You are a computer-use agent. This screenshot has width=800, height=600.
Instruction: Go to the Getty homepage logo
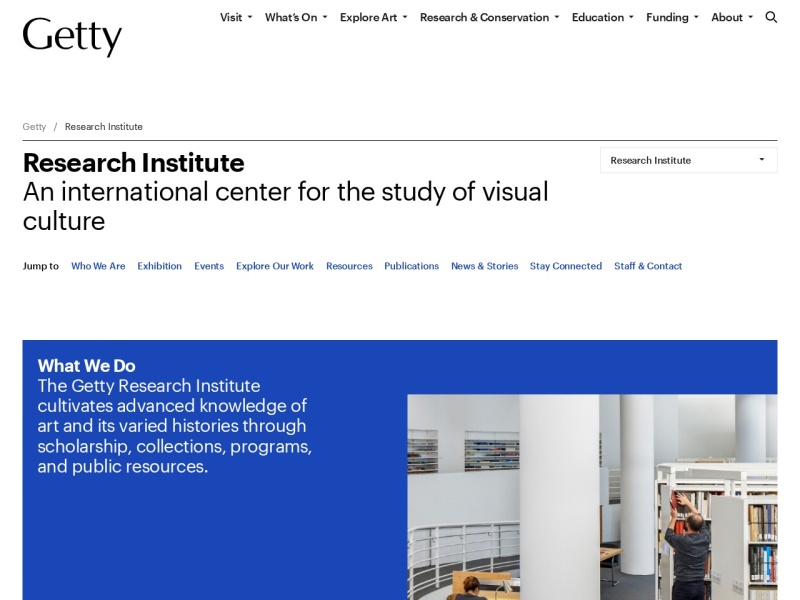click(x=72, y=36)
